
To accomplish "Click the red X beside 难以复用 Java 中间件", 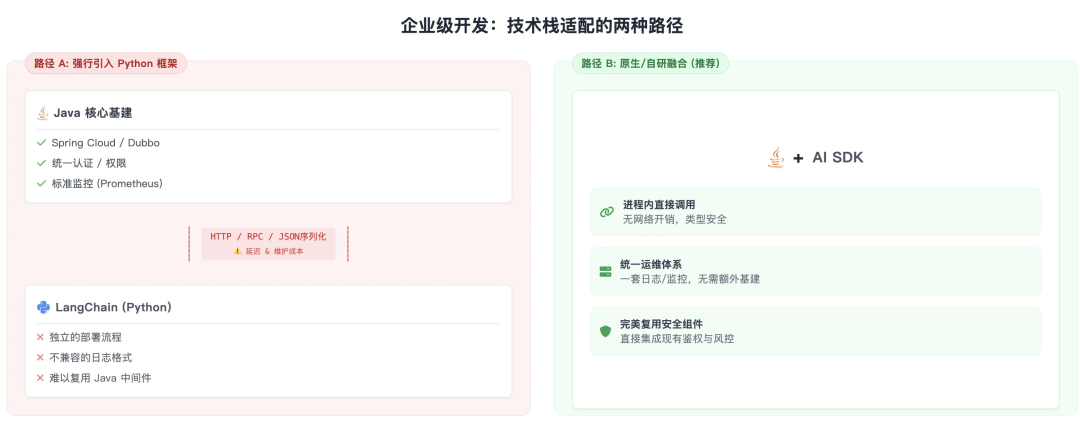I will tap(40, 377).
